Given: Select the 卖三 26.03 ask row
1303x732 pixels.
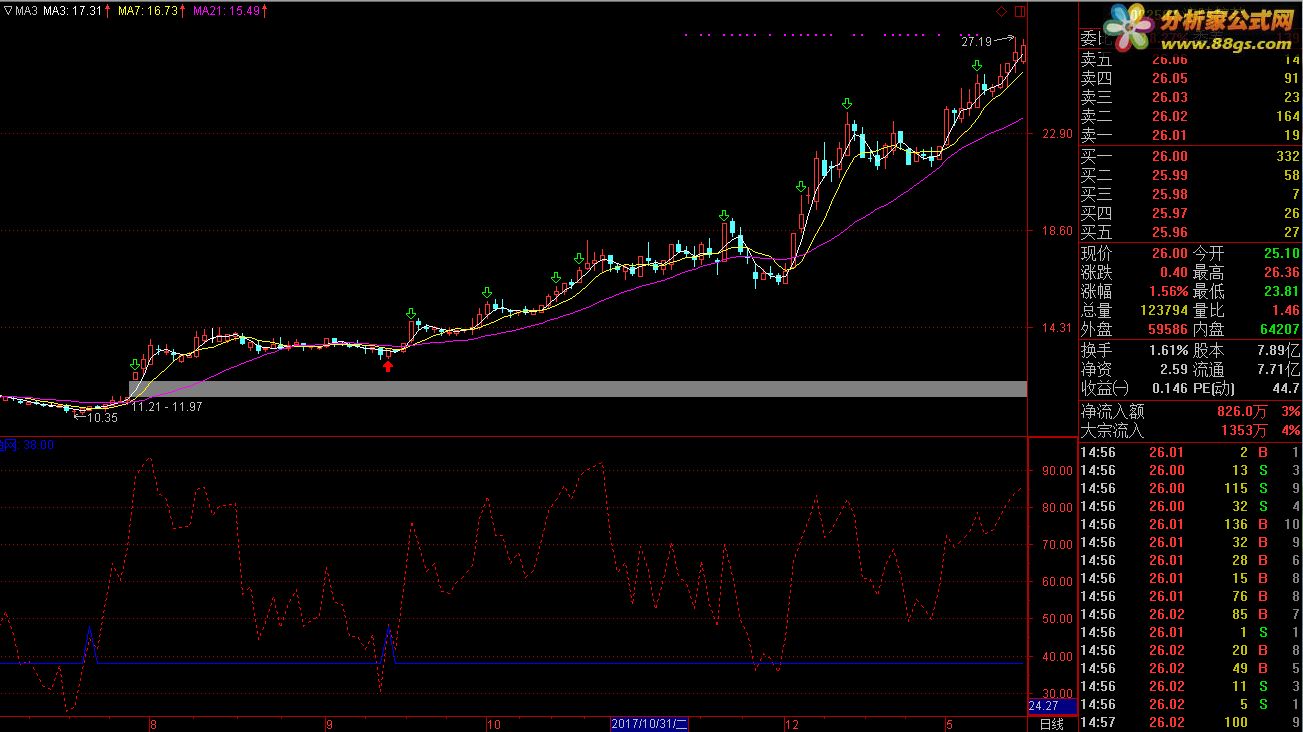Looking at the screenshot, I should tap(1190, 97).
